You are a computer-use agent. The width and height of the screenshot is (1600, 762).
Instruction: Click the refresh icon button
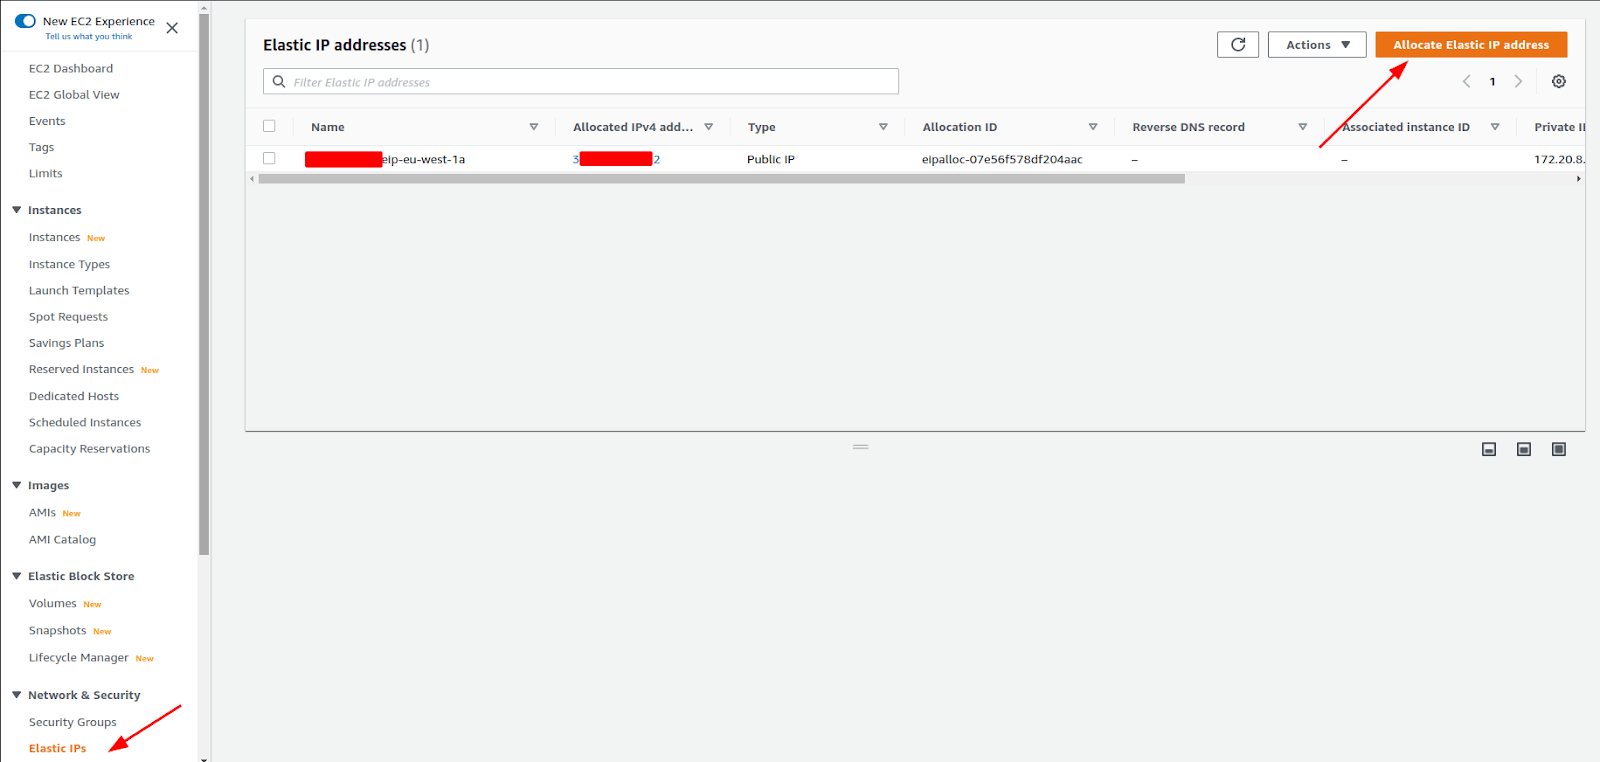(x=1237, y=45)
